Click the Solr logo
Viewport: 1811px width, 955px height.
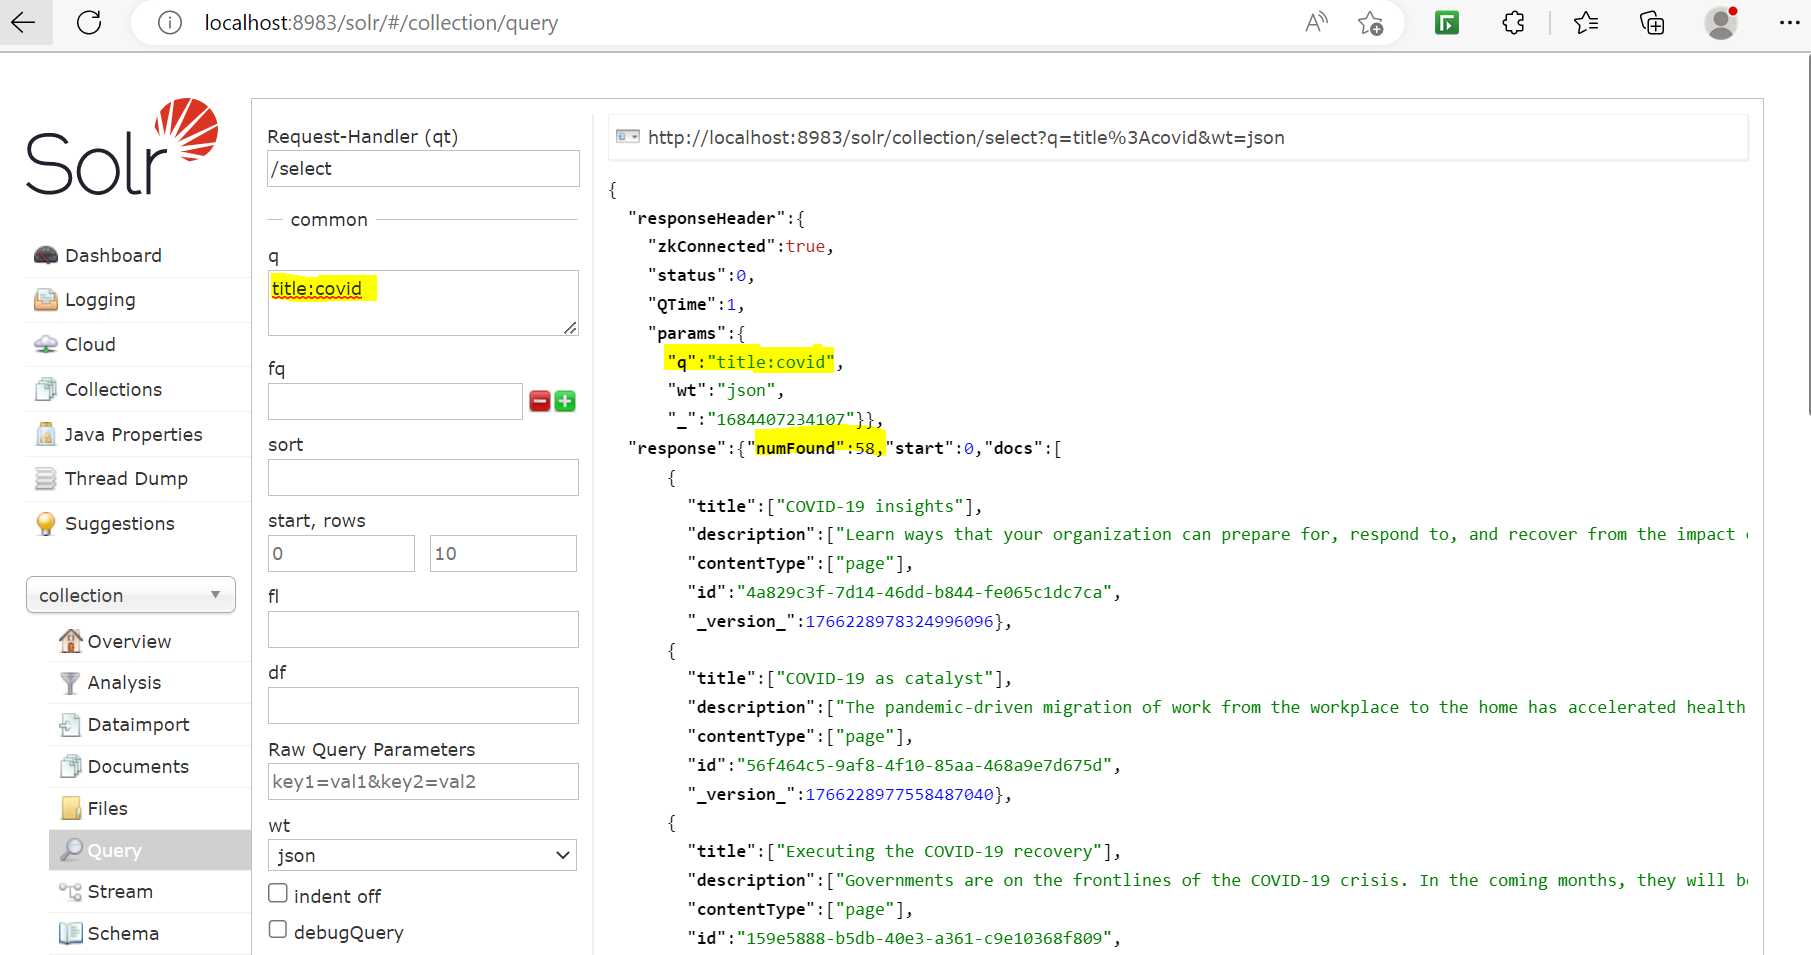[x=122, y=146]
